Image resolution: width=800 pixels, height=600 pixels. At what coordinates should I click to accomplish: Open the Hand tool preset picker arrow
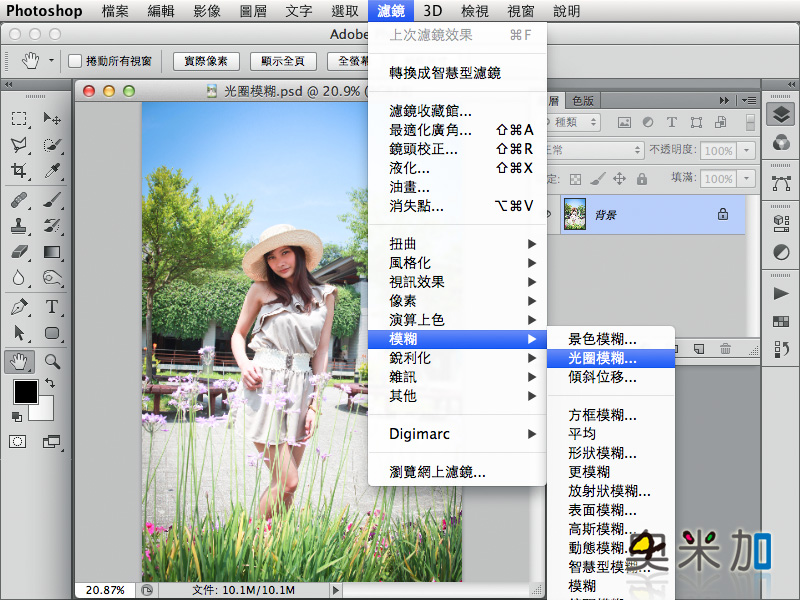click(x=51, y=61)
